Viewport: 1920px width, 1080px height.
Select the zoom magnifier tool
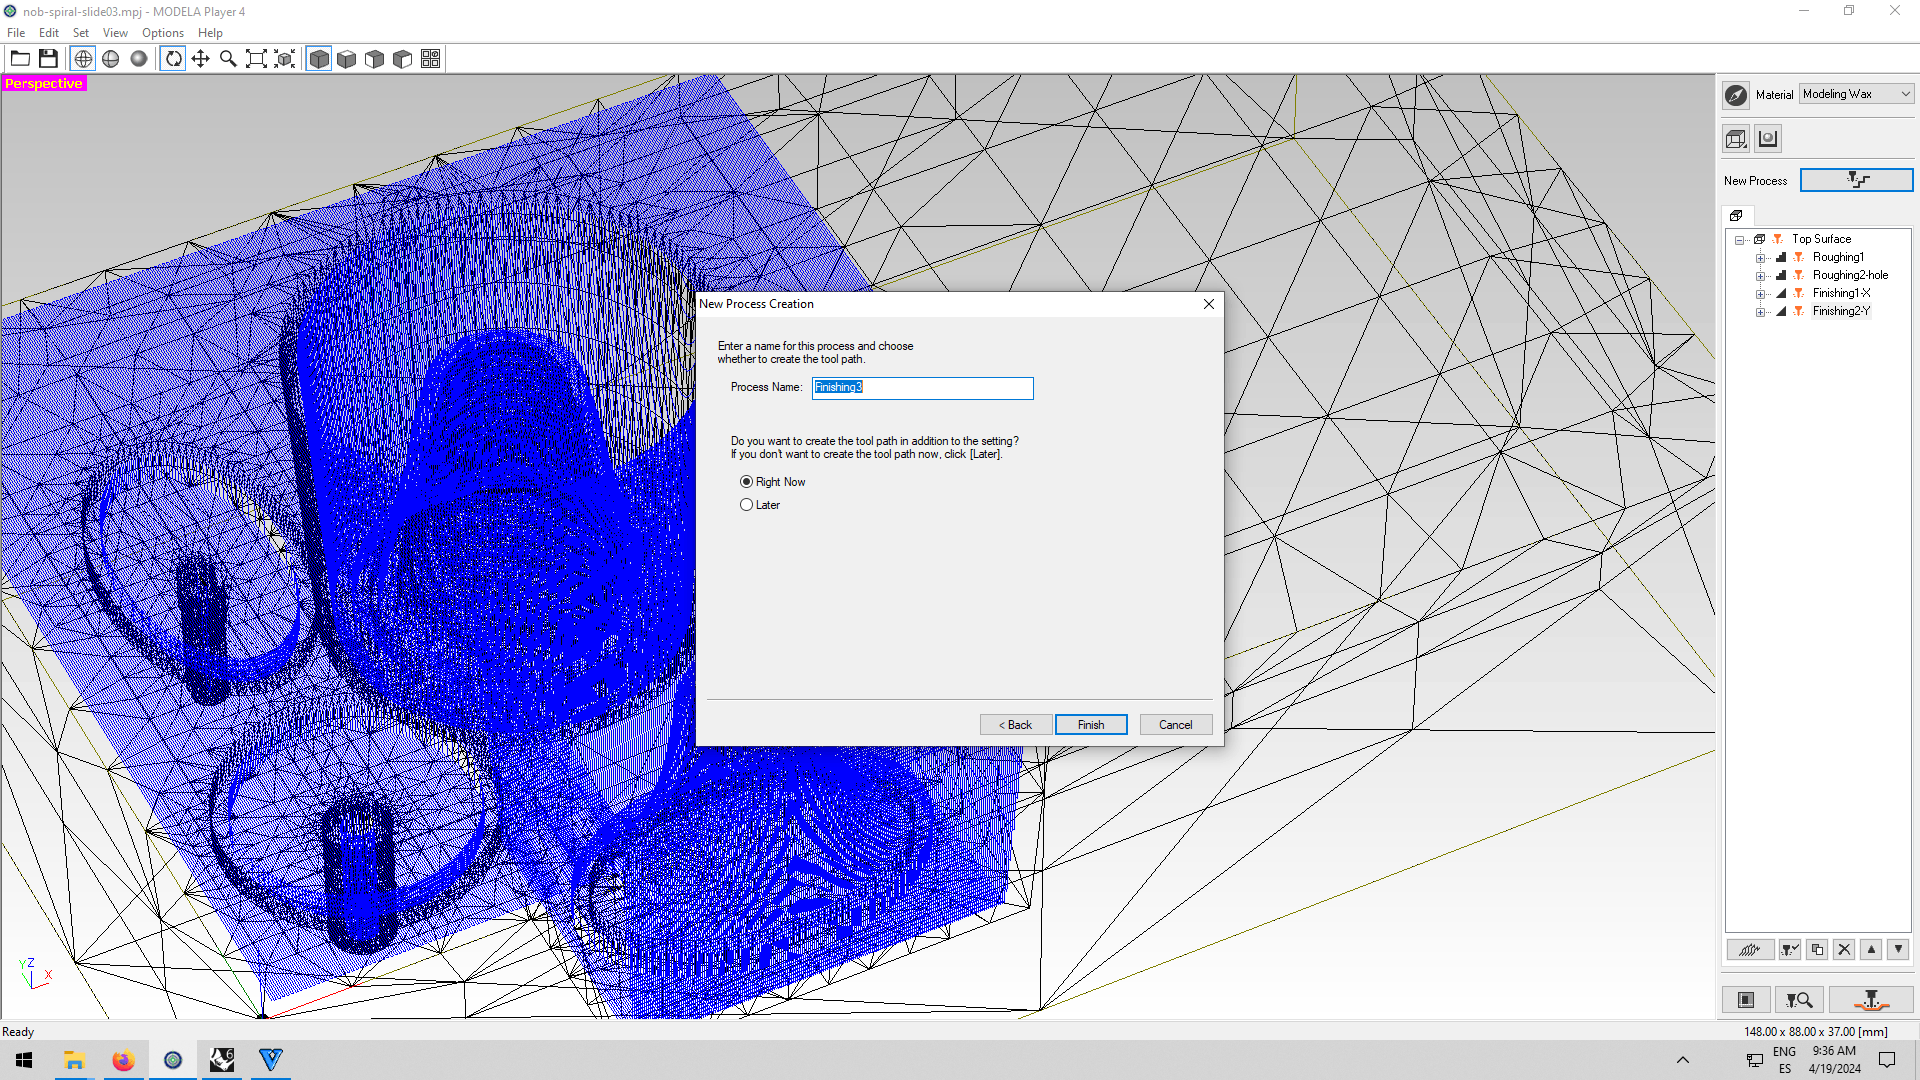[x=228, y=59]
